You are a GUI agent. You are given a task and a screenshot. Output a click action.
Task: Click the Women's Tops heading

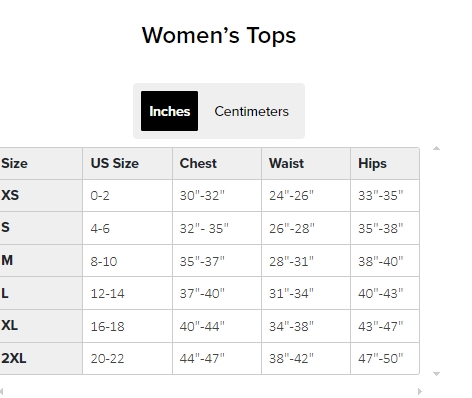coord(219,35)
